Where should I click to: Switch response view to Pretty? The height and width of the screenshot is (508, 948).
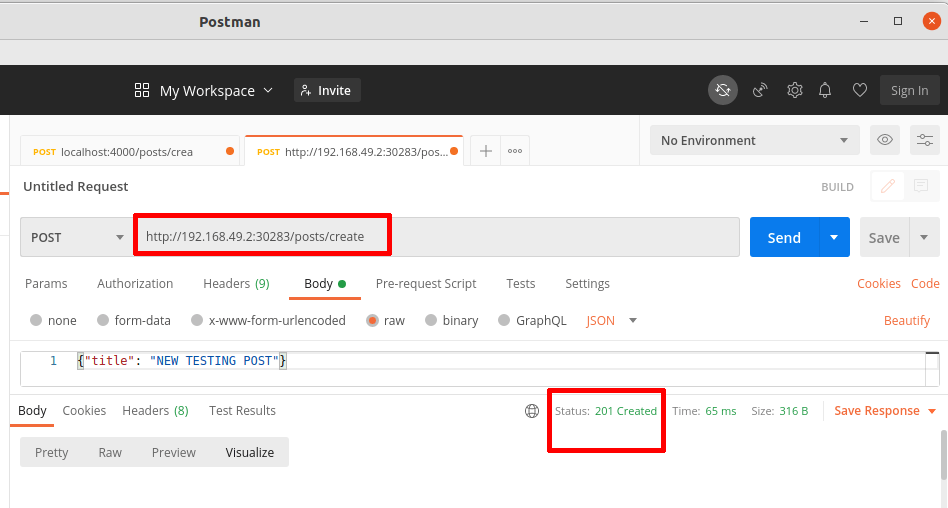point(51,452)
